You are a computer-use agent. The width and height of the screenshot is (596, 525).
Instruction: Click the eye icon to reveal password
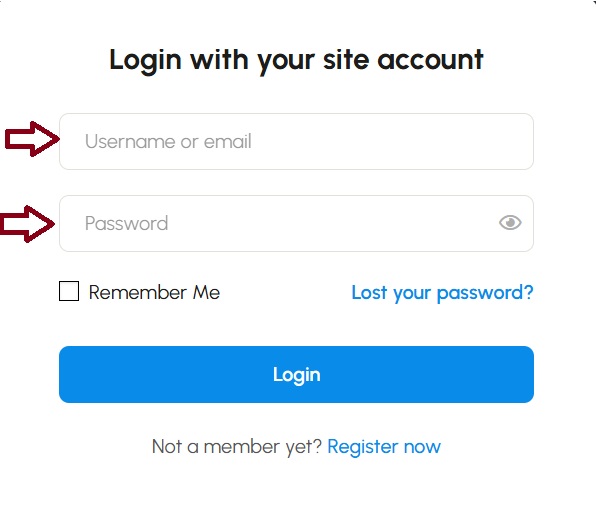pyautogui.click(x=510, y=223)
